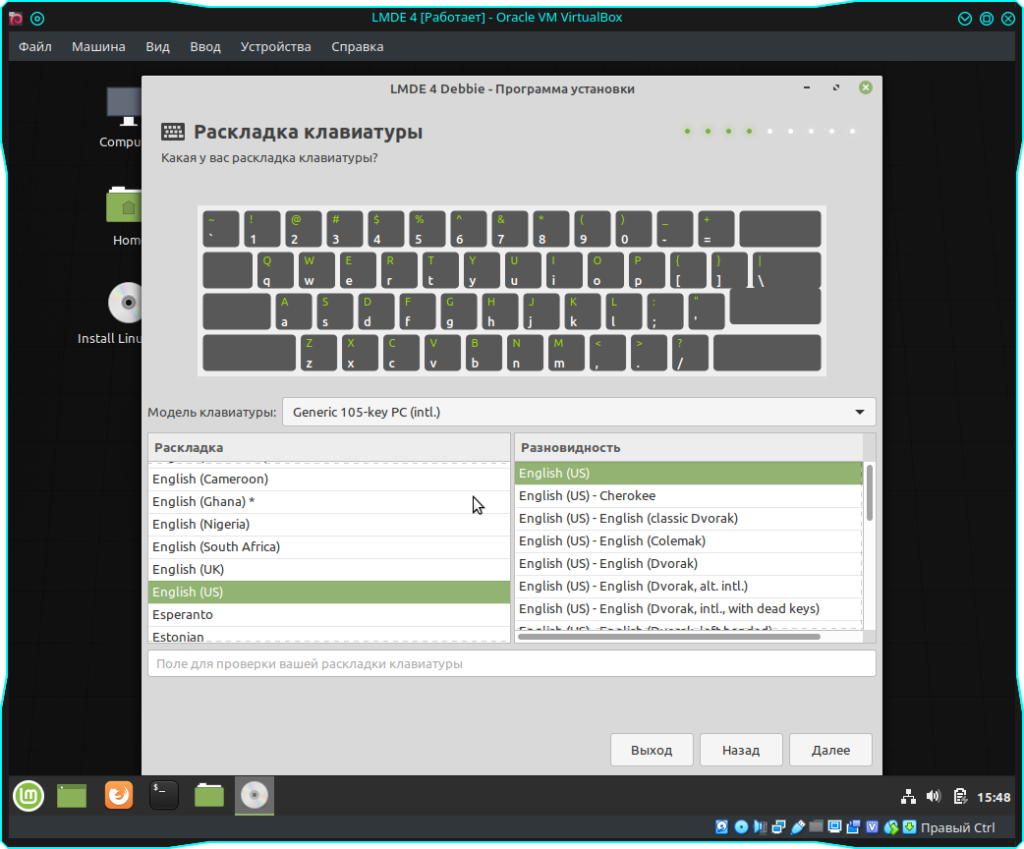The width and height of the screenshot is (1024, 849).
Task: Click the network connection tray icon
Action: coord(908,797)
